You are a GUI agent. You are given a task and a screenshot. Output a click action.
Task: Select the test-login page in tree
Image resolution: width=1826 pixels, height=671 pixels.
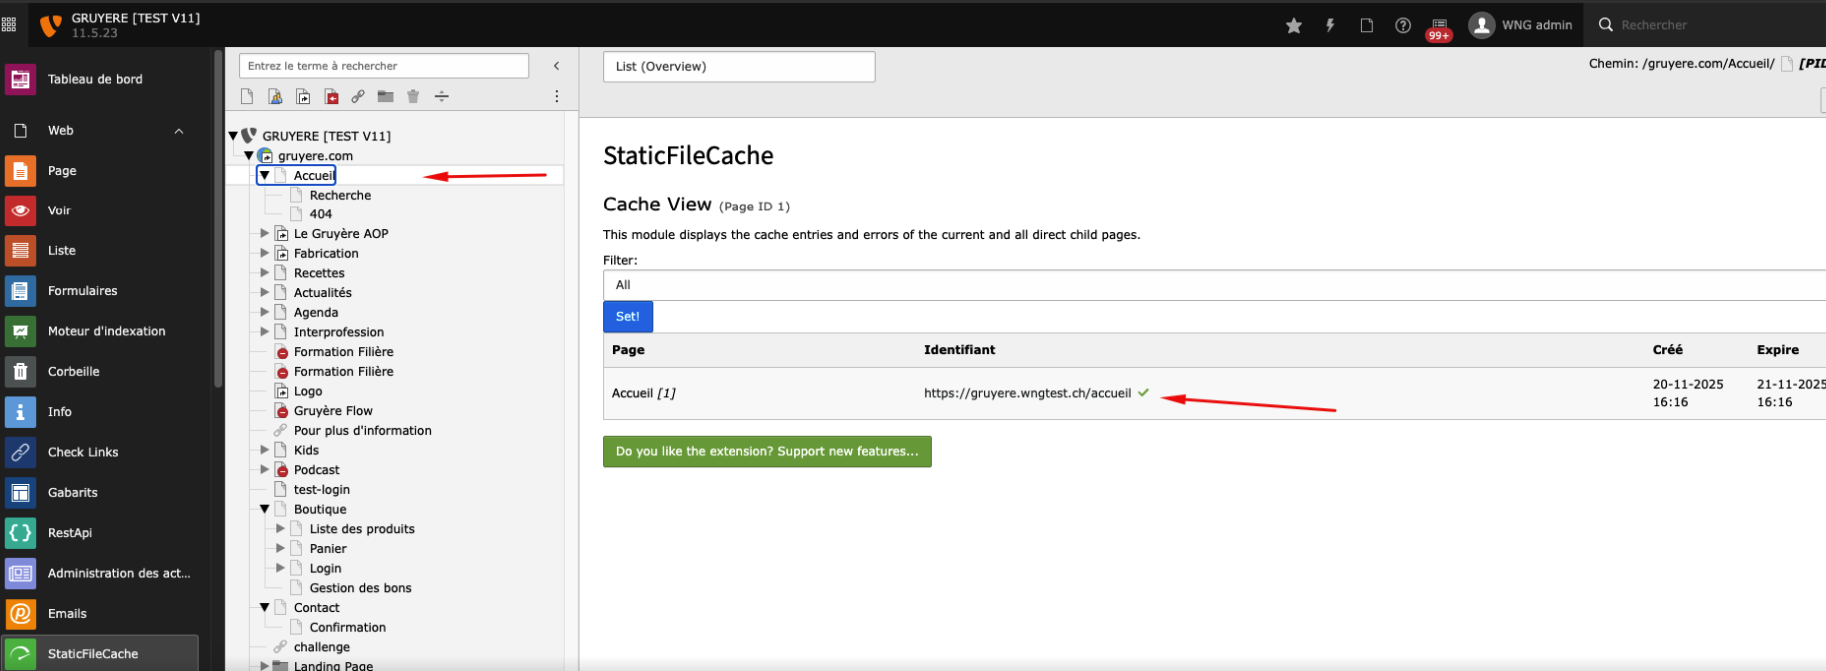(322, 489)
